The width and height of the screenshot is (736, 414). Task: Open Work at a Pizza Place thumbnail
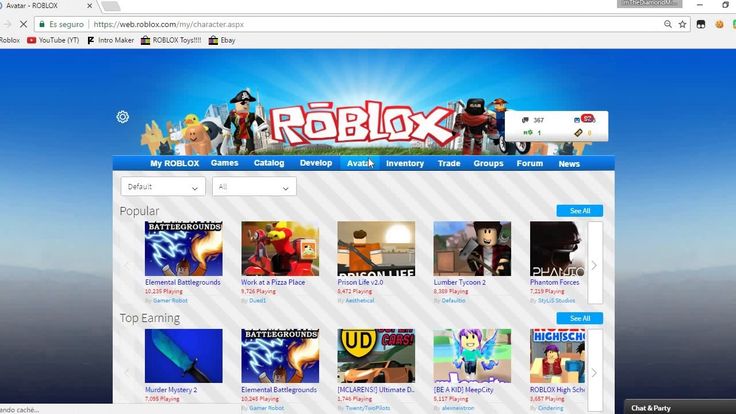pos(280,248)
